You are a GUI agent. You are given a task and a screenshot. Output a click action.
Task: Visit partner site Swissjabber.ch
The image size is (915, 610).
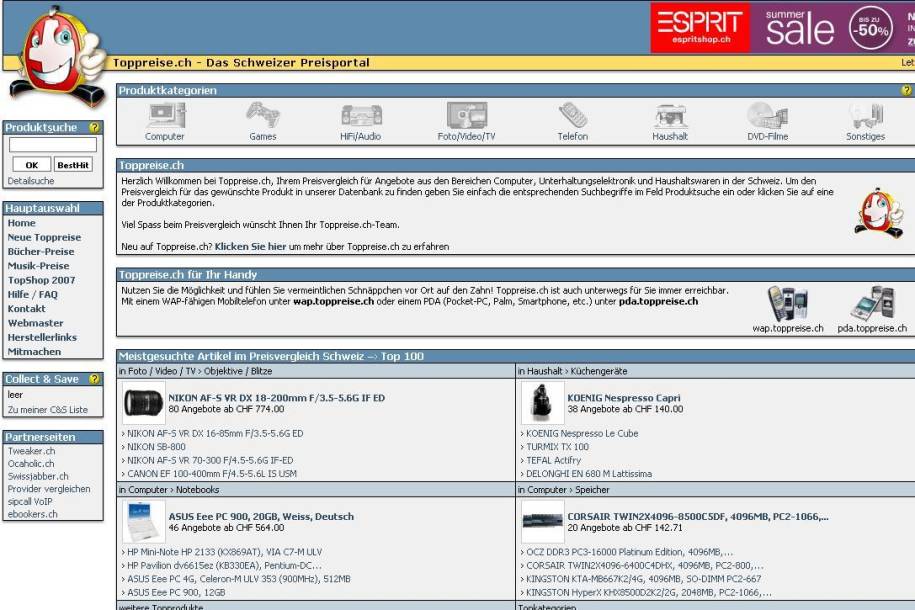[38, 476]
